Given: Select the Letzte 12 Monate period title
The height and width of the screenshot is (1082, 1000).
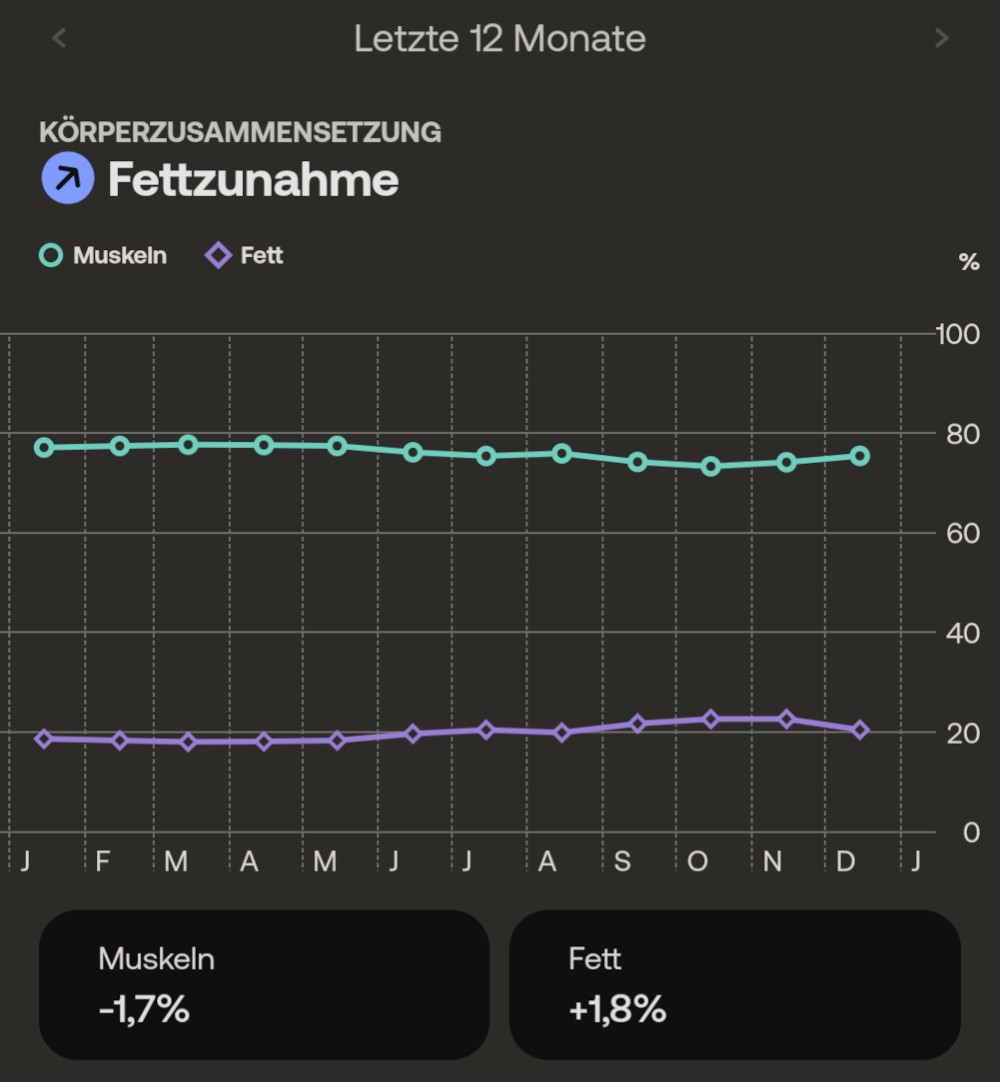Looking at the screenshot, I should click(x=499, y=39).
